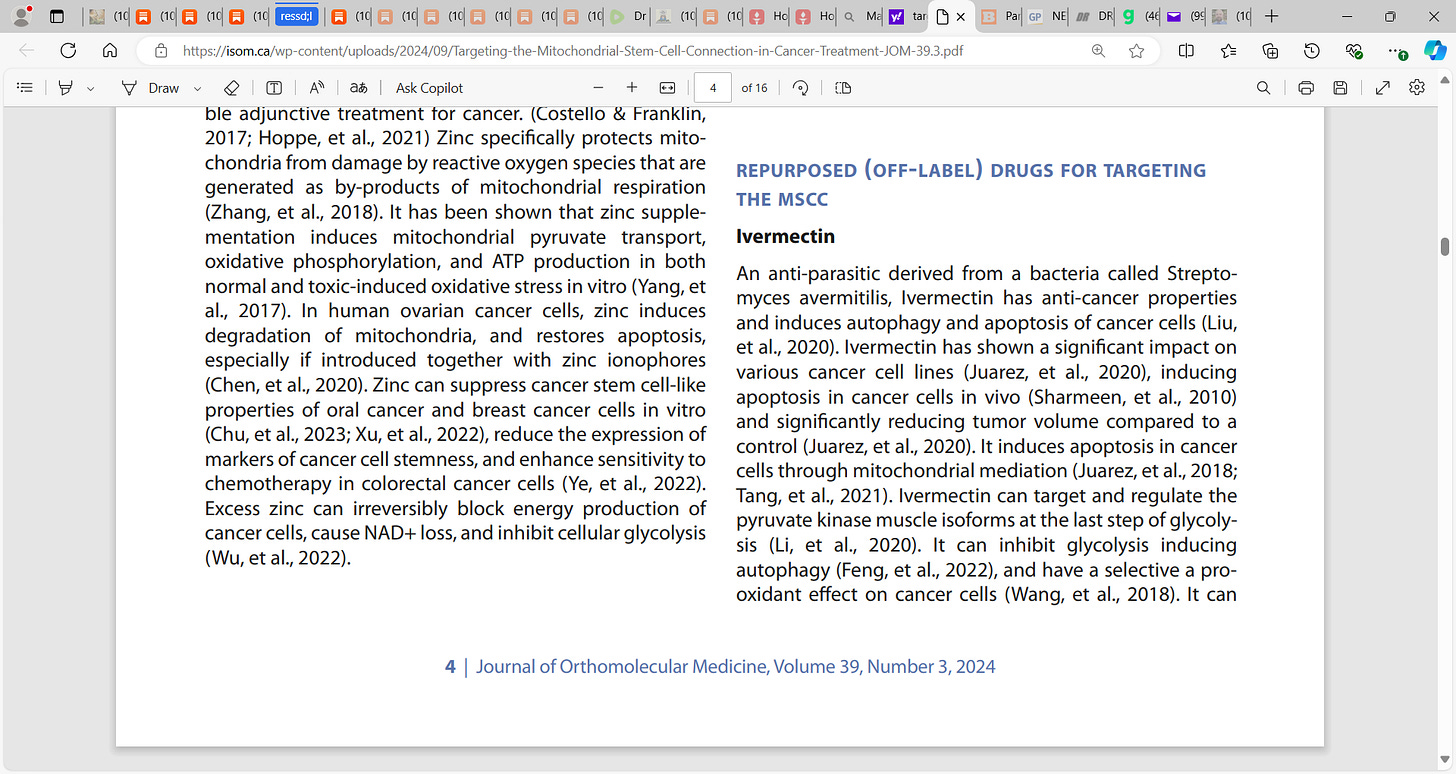
Task: Enter PDF full screen mode
Action: pyautogui.click(x=1383, y=88)
